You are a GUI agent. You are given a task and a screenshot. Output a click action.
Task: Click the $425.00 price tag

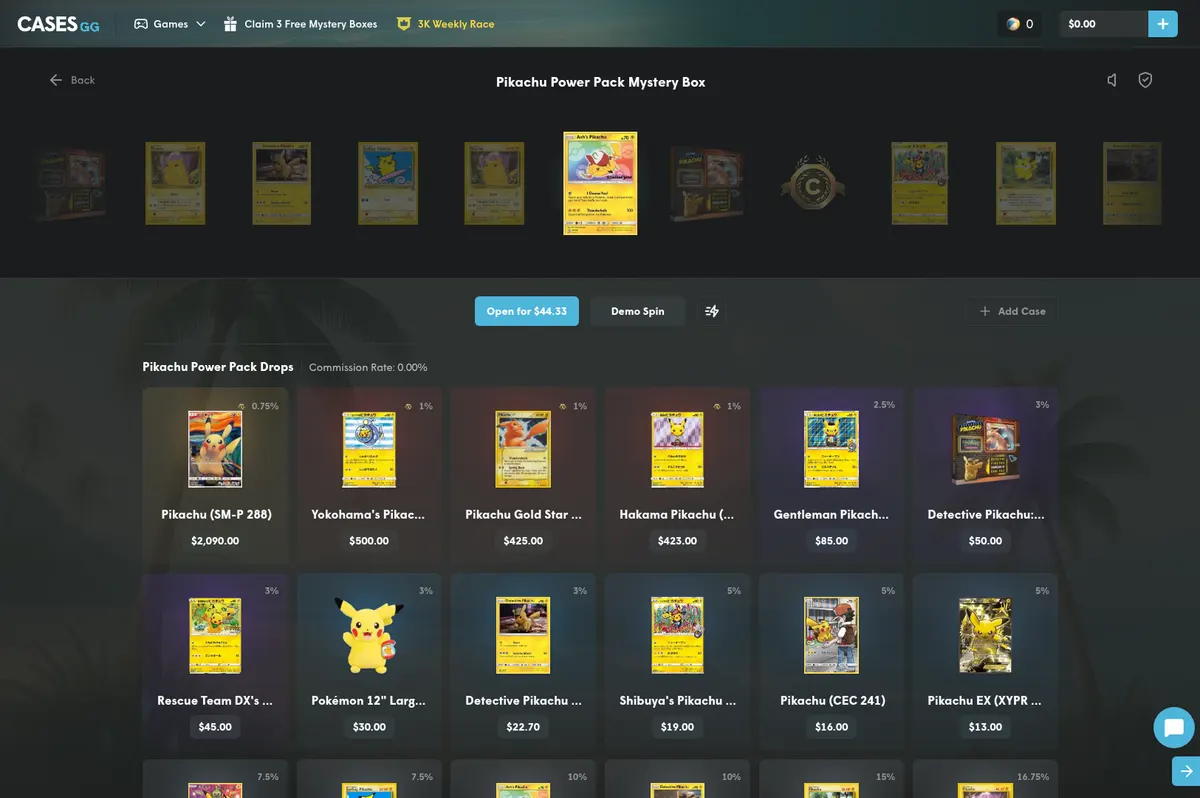(523, 541)
